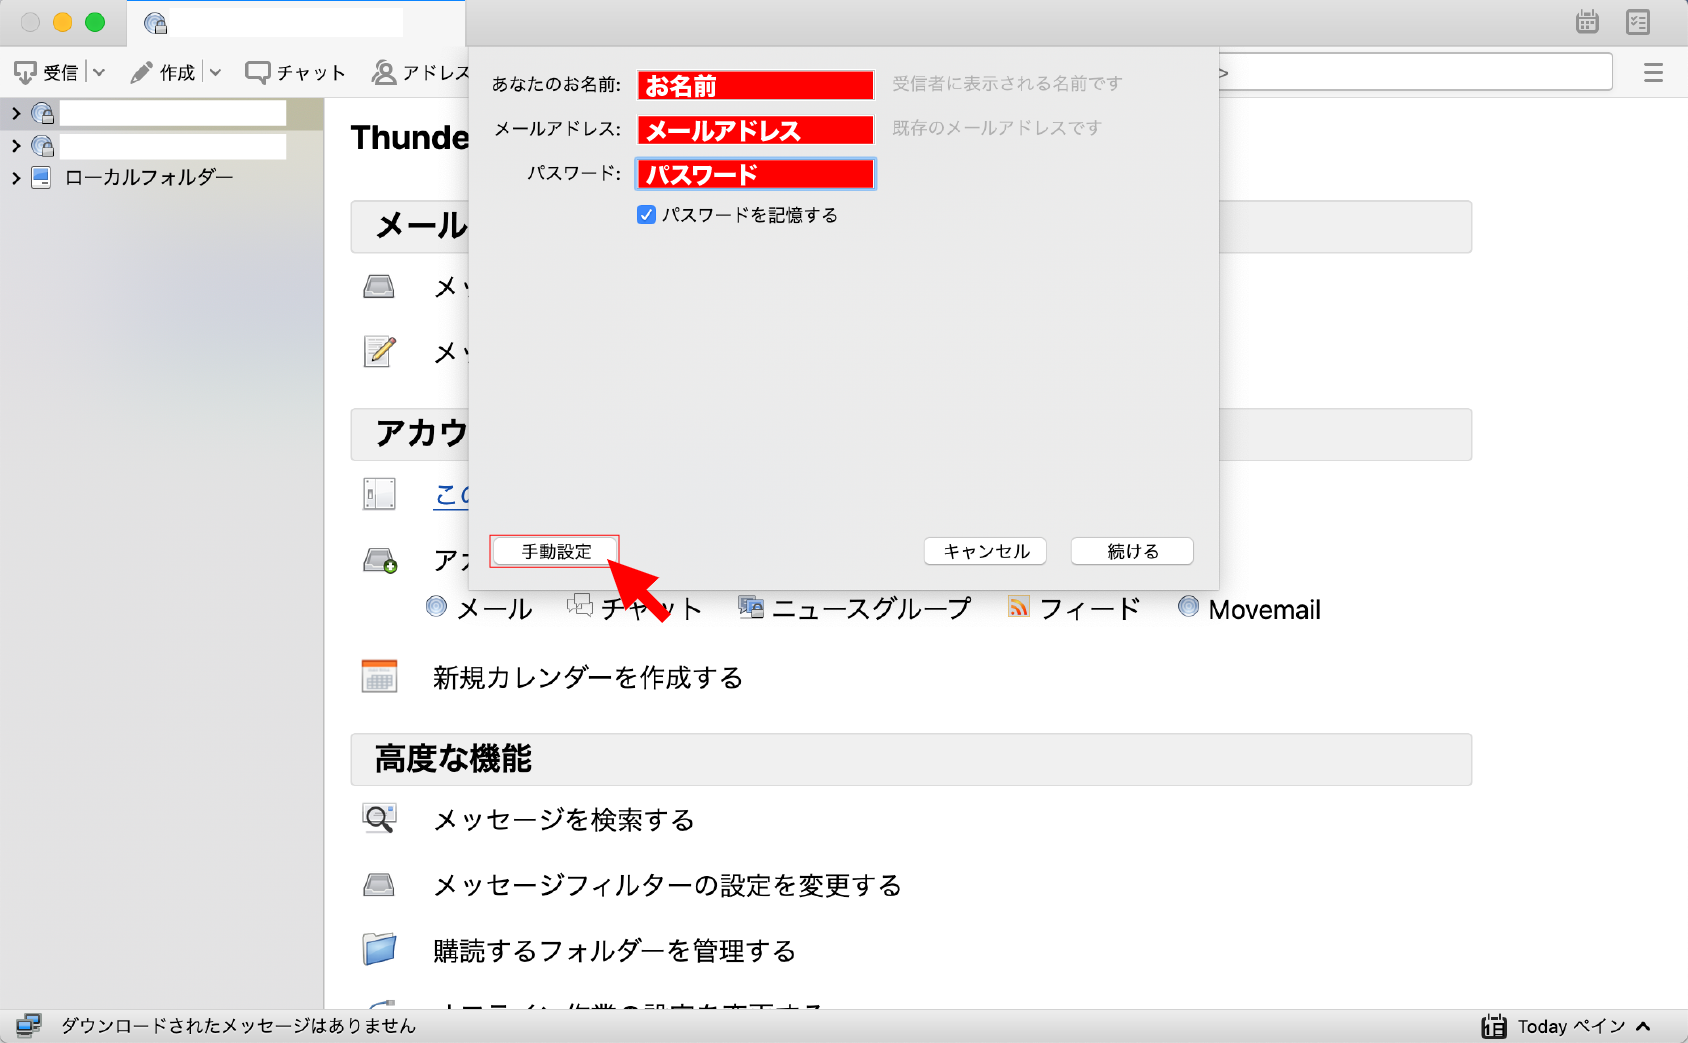Image resolution: width=1688 pixels, height=1043 pixels.
Task: Open the 作成 dropdown arrow
Action: 215,72
